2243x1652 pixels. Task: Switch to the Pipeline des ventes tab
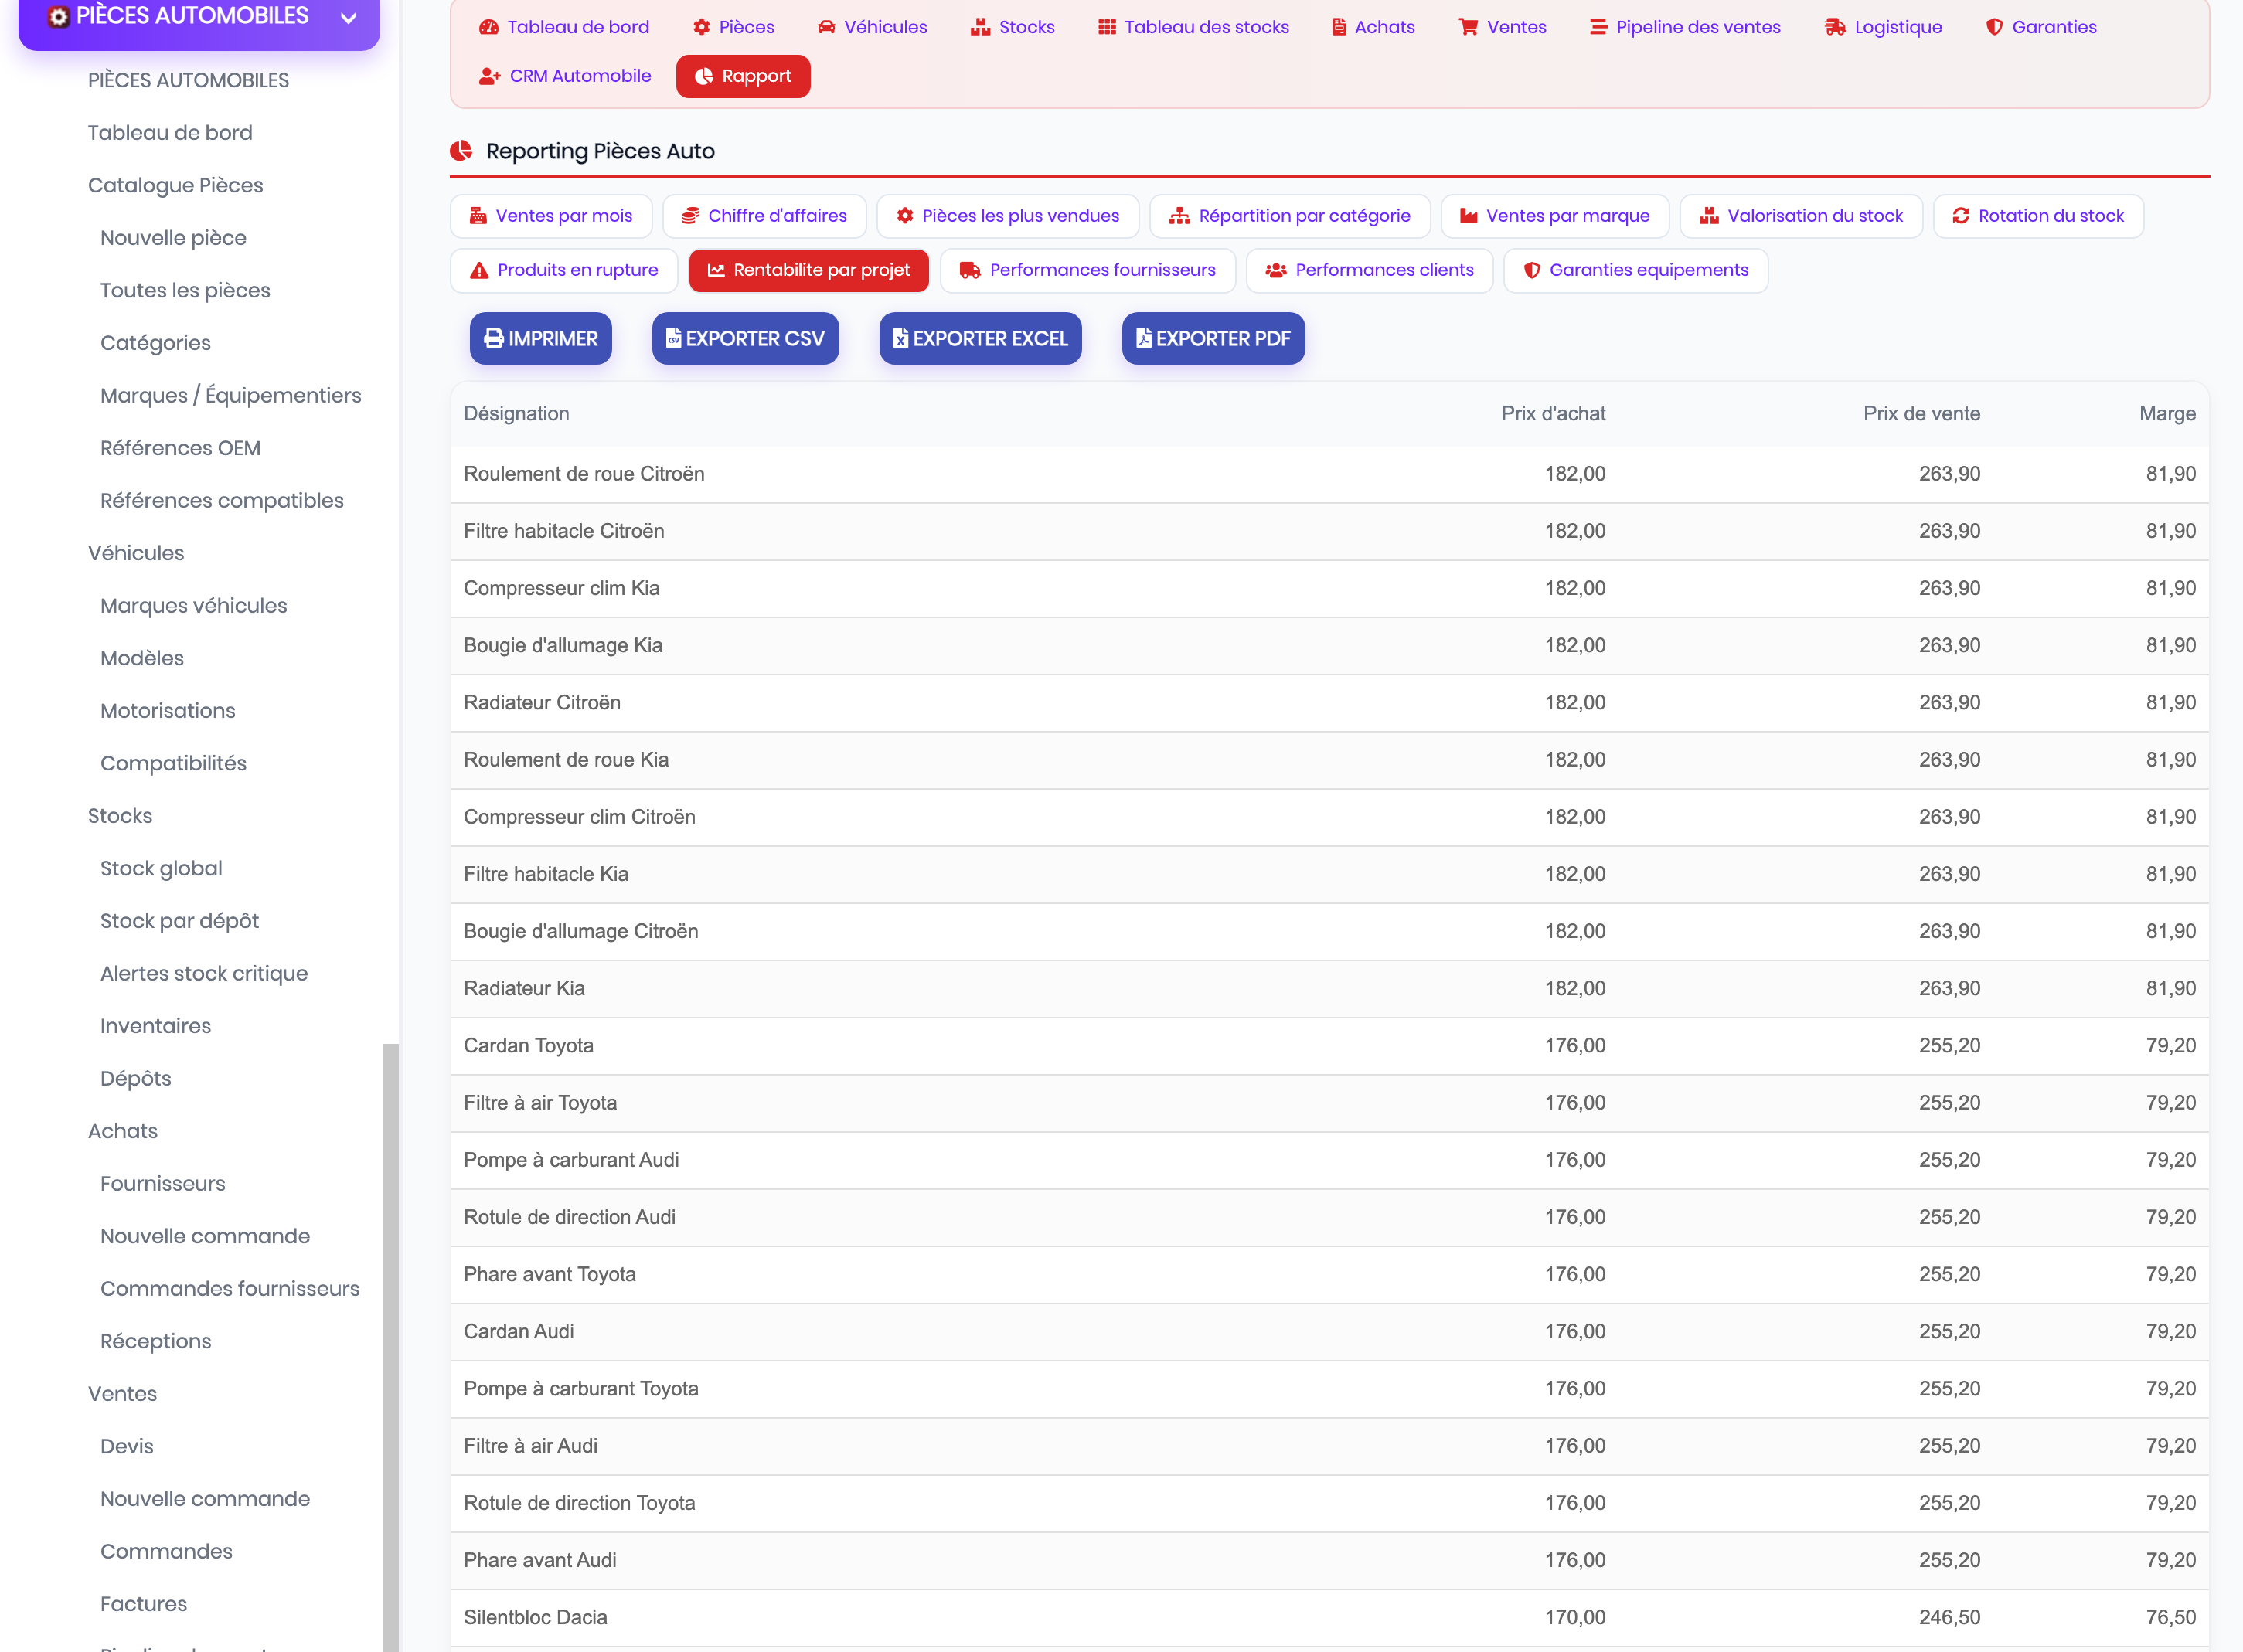pyautogui.click(x=1685, y=27)
